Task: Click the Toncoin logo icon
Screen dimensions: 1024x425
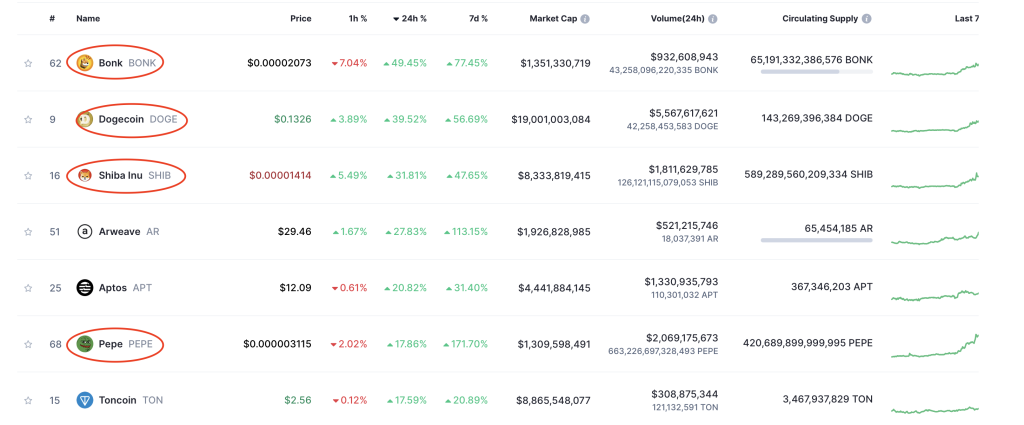Action: (85, 400)
